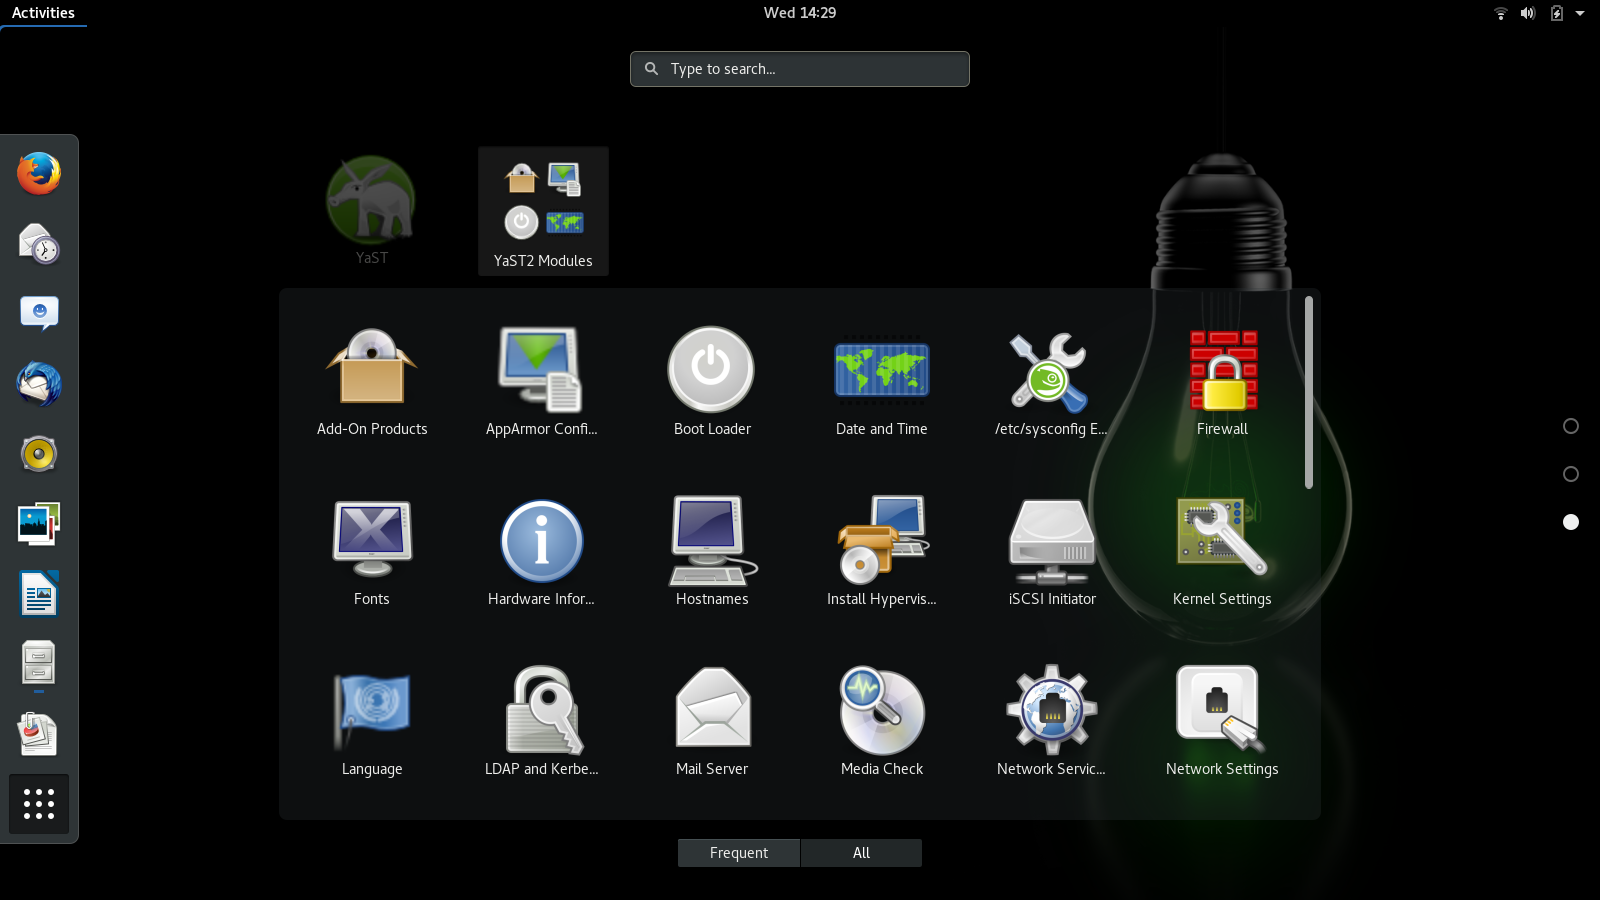Open Add-On Products module

point(371,382)
